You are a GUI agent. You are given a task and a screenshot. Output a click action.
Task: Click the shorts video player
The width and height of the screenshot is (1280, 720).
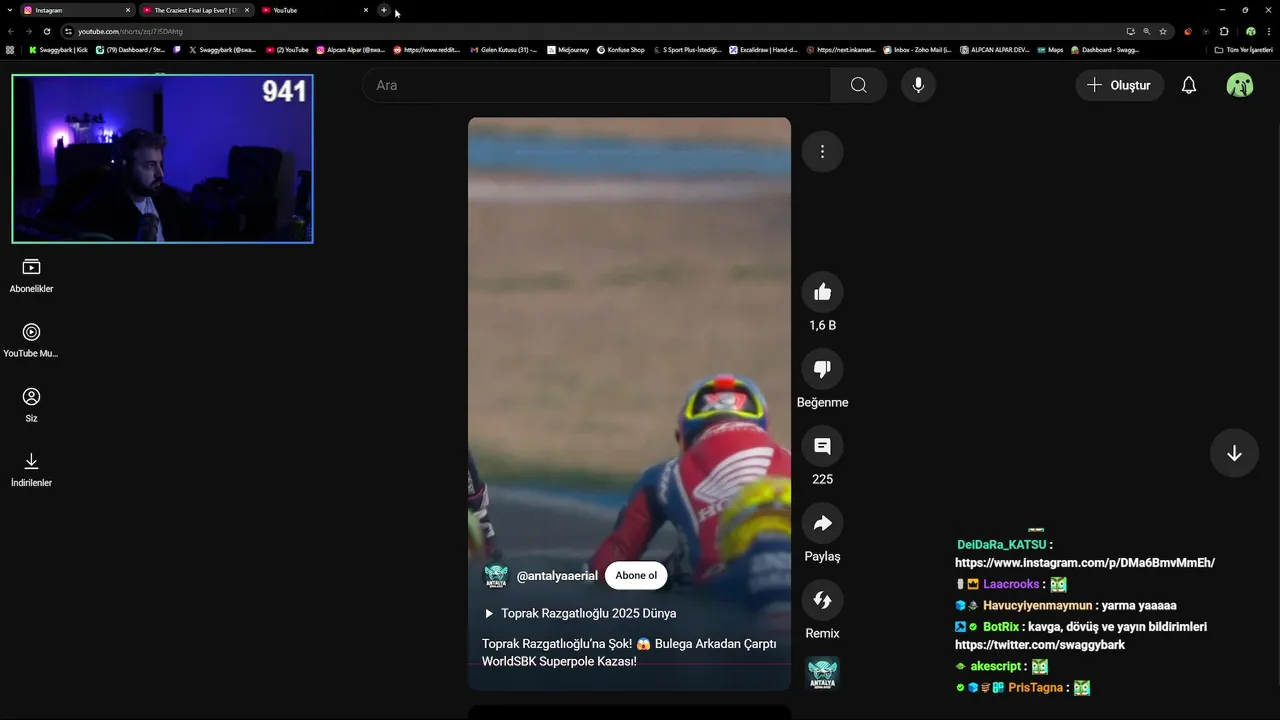pos(629,403)
